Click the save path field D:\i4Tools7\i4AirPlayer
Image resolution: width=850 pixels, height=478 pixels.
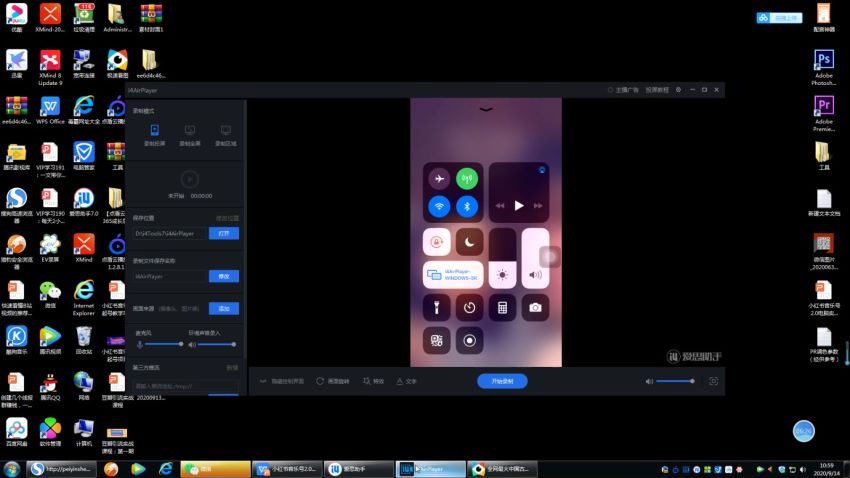coord(170,233)
